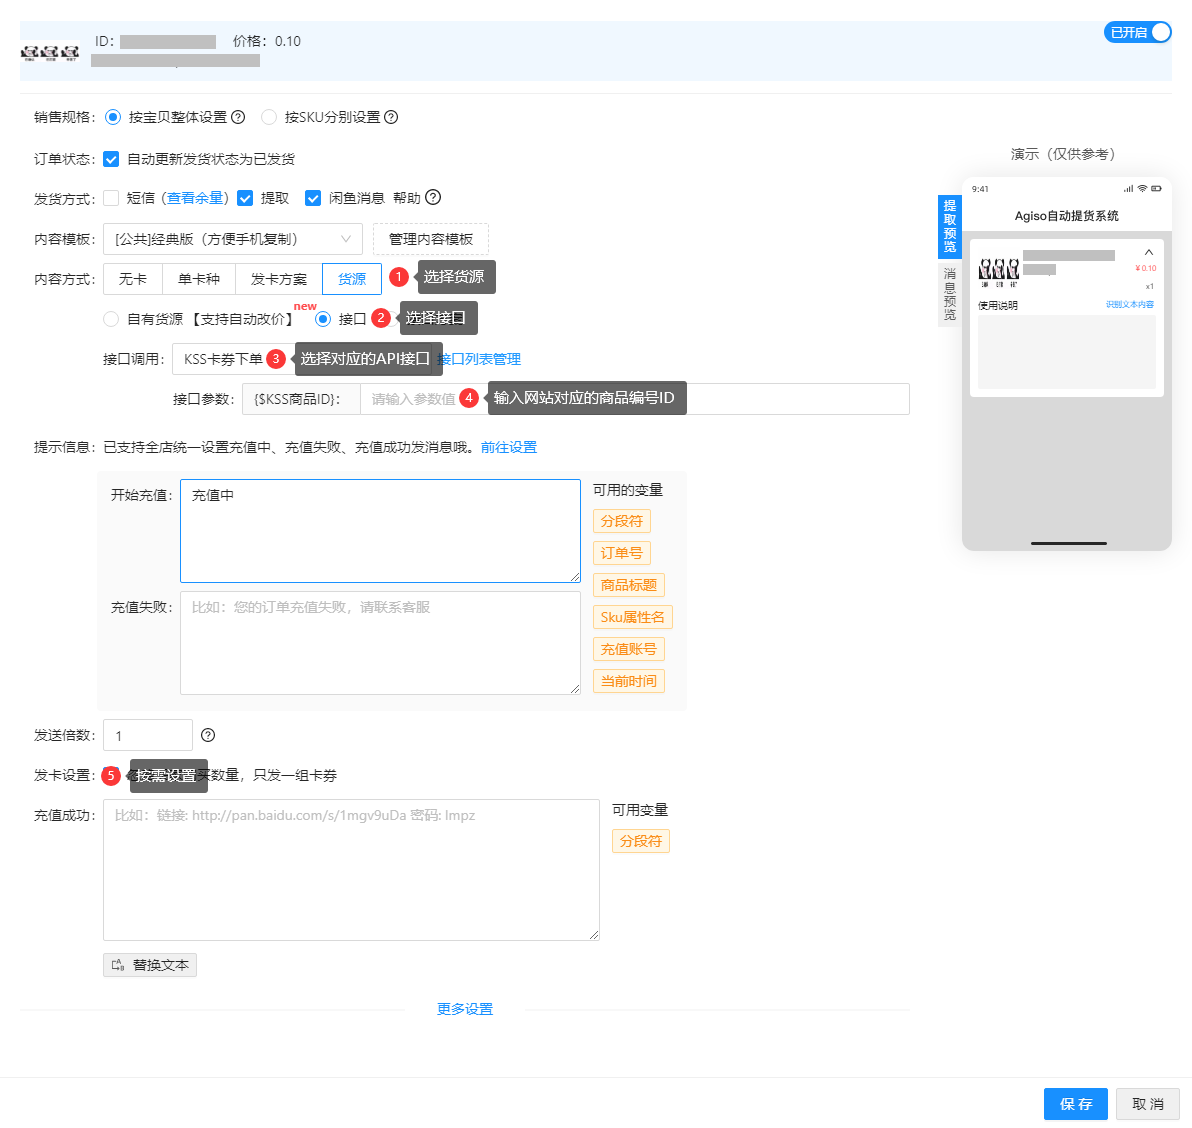Click the 替换文本 button
Screen dimensions: 1192x1128
coord(150,965)
